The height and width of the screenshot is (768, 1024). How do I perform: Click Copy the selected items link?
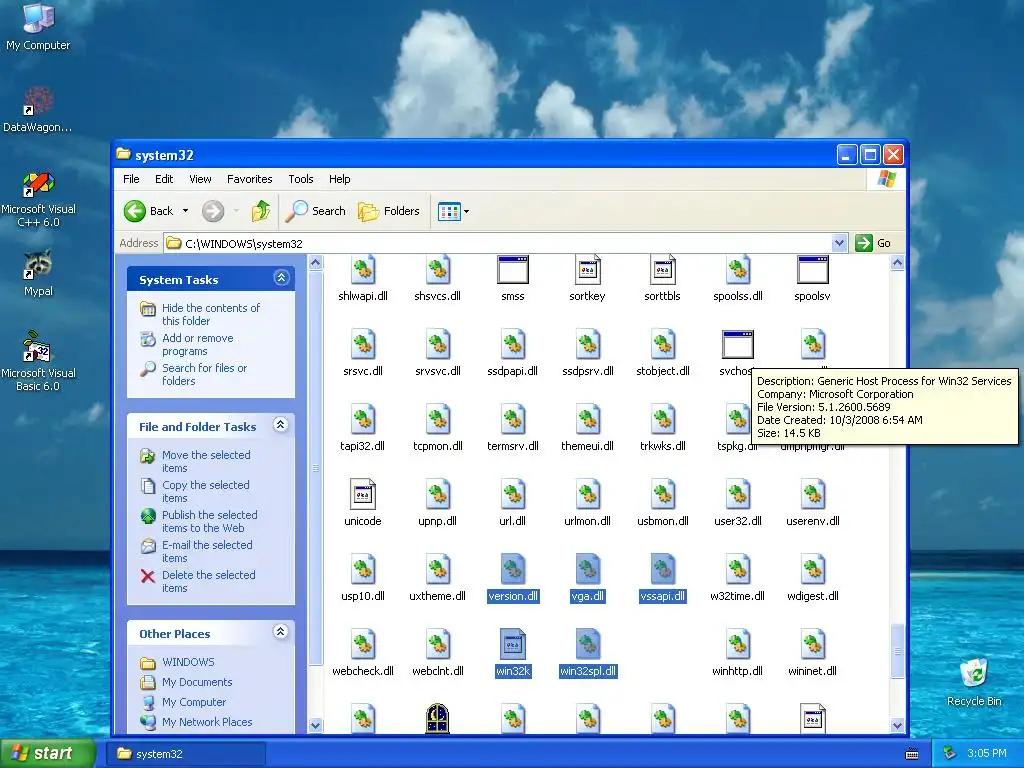pos(206,491)
